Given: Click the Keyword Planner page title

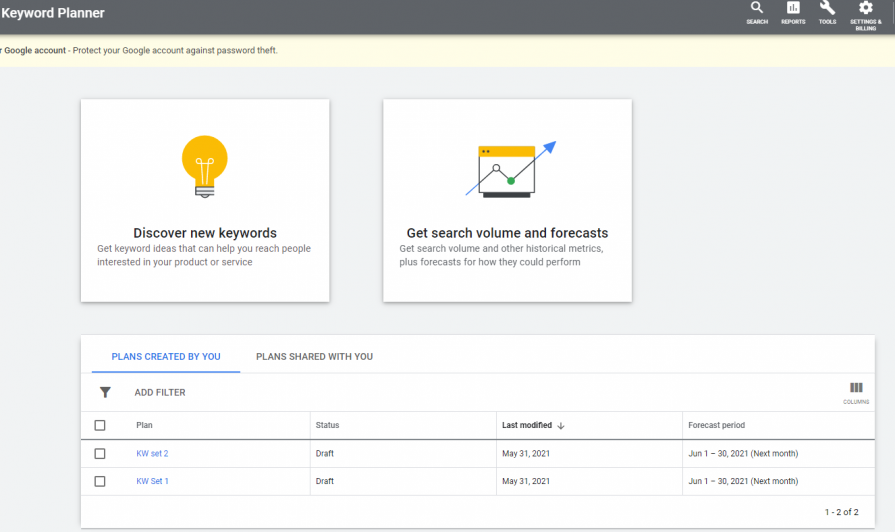Looking at the screenshot, I should coord(53,13).
